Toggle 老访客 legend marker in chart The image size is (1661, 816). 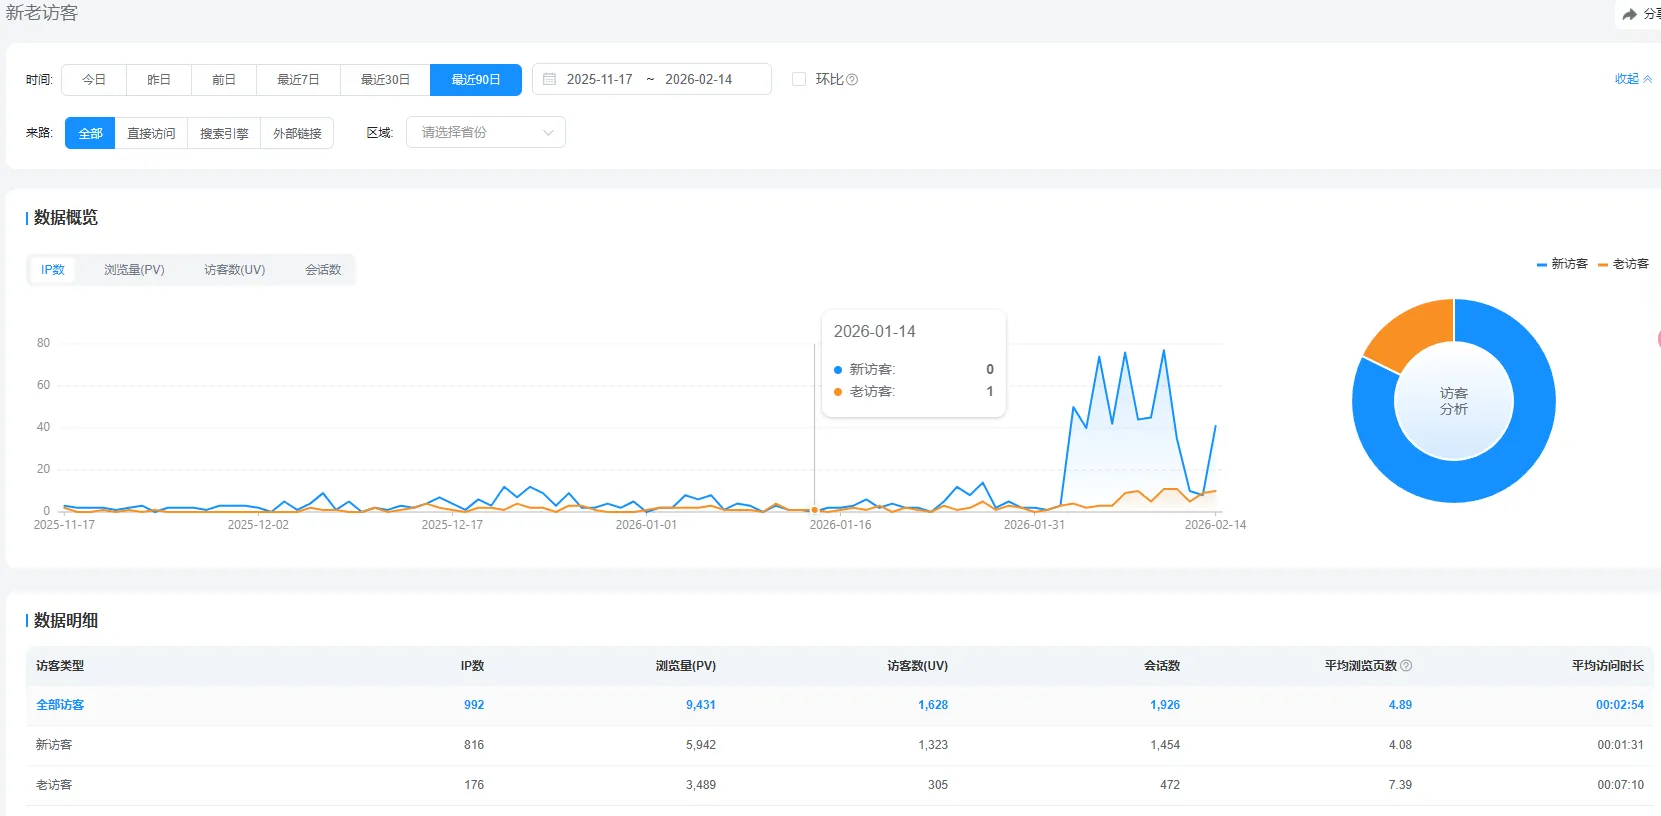(1603, 264)
